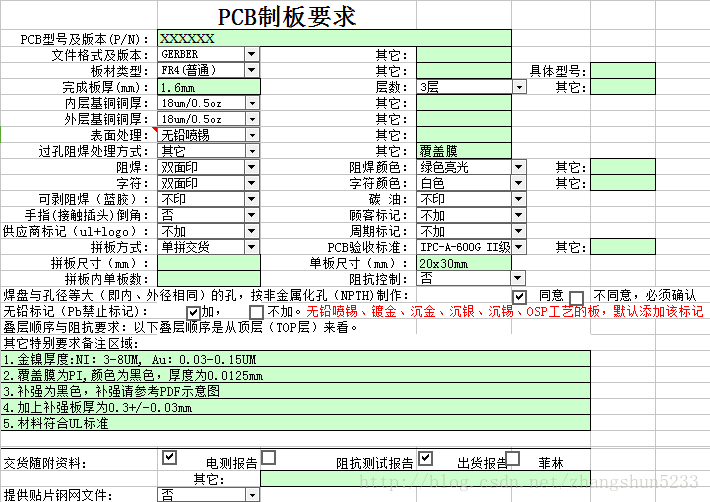Expand the 层数 3层 dropdown
This screenshot has height=502, width=710.
519,86
